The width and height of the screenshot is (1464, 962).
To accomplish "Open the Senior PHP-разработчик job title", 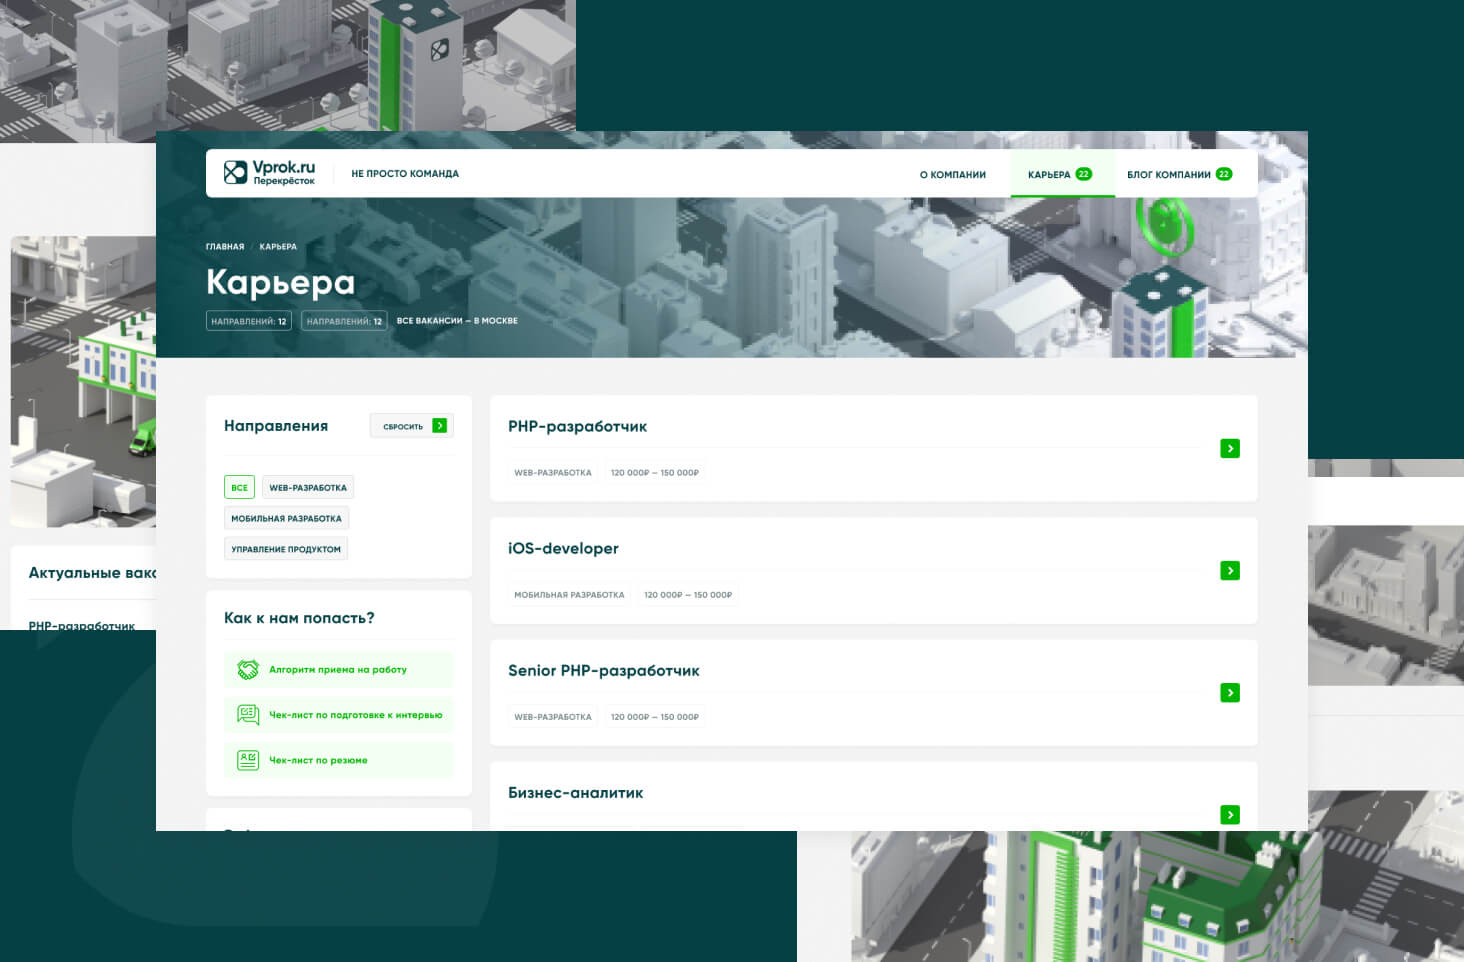I will (x=603, y=671).
